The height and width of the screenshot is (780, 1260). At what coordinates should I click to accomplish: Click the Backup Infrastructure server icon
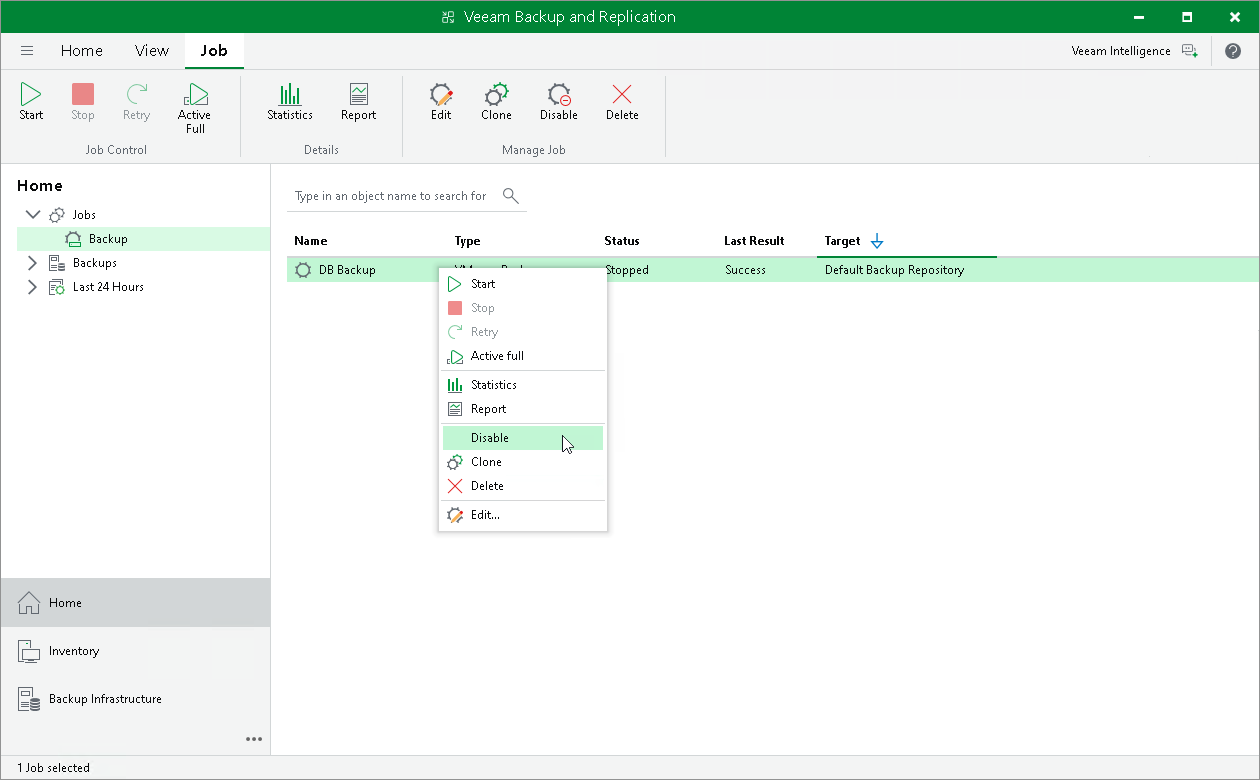coord(29,699)
